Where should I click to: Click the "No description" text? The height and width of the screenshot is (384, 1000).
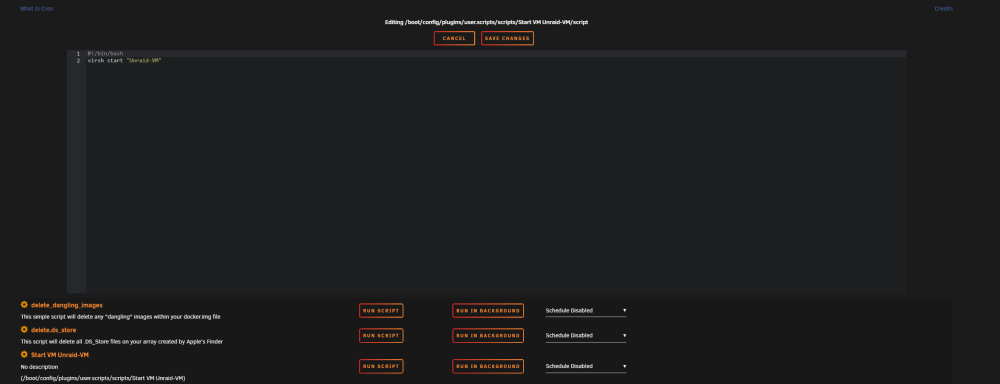39,367
